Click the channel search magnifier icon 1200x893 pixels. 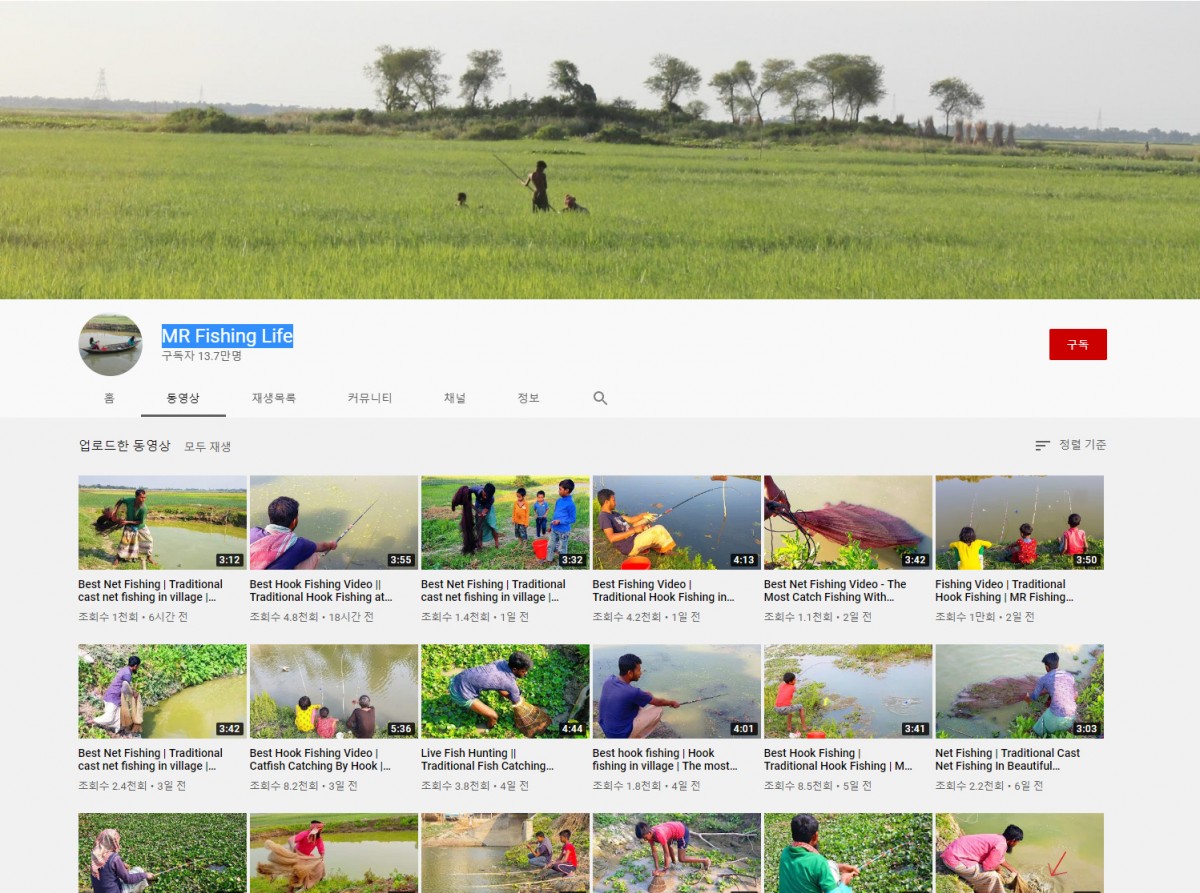point(600,398)
